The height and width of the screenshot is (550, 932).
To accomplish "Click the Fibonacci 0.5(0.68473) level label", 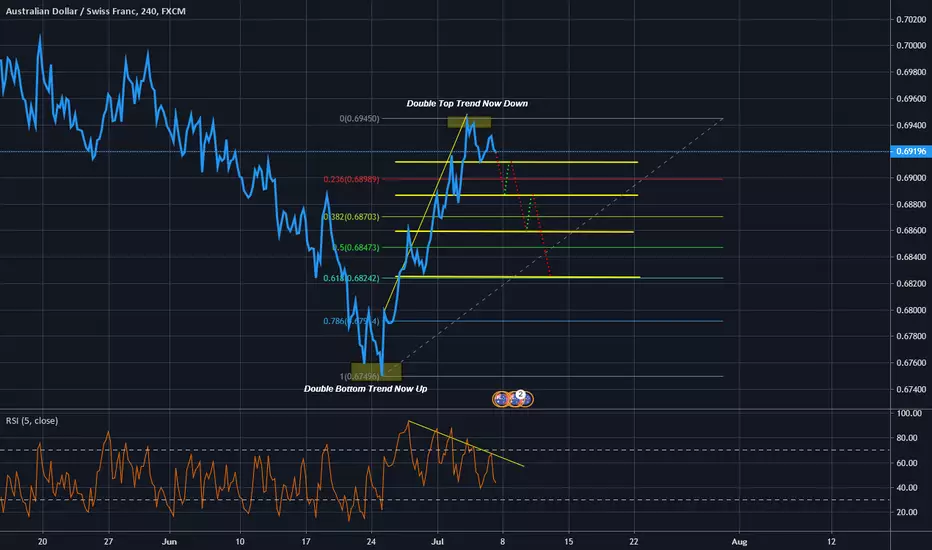I will coord(355,247).
